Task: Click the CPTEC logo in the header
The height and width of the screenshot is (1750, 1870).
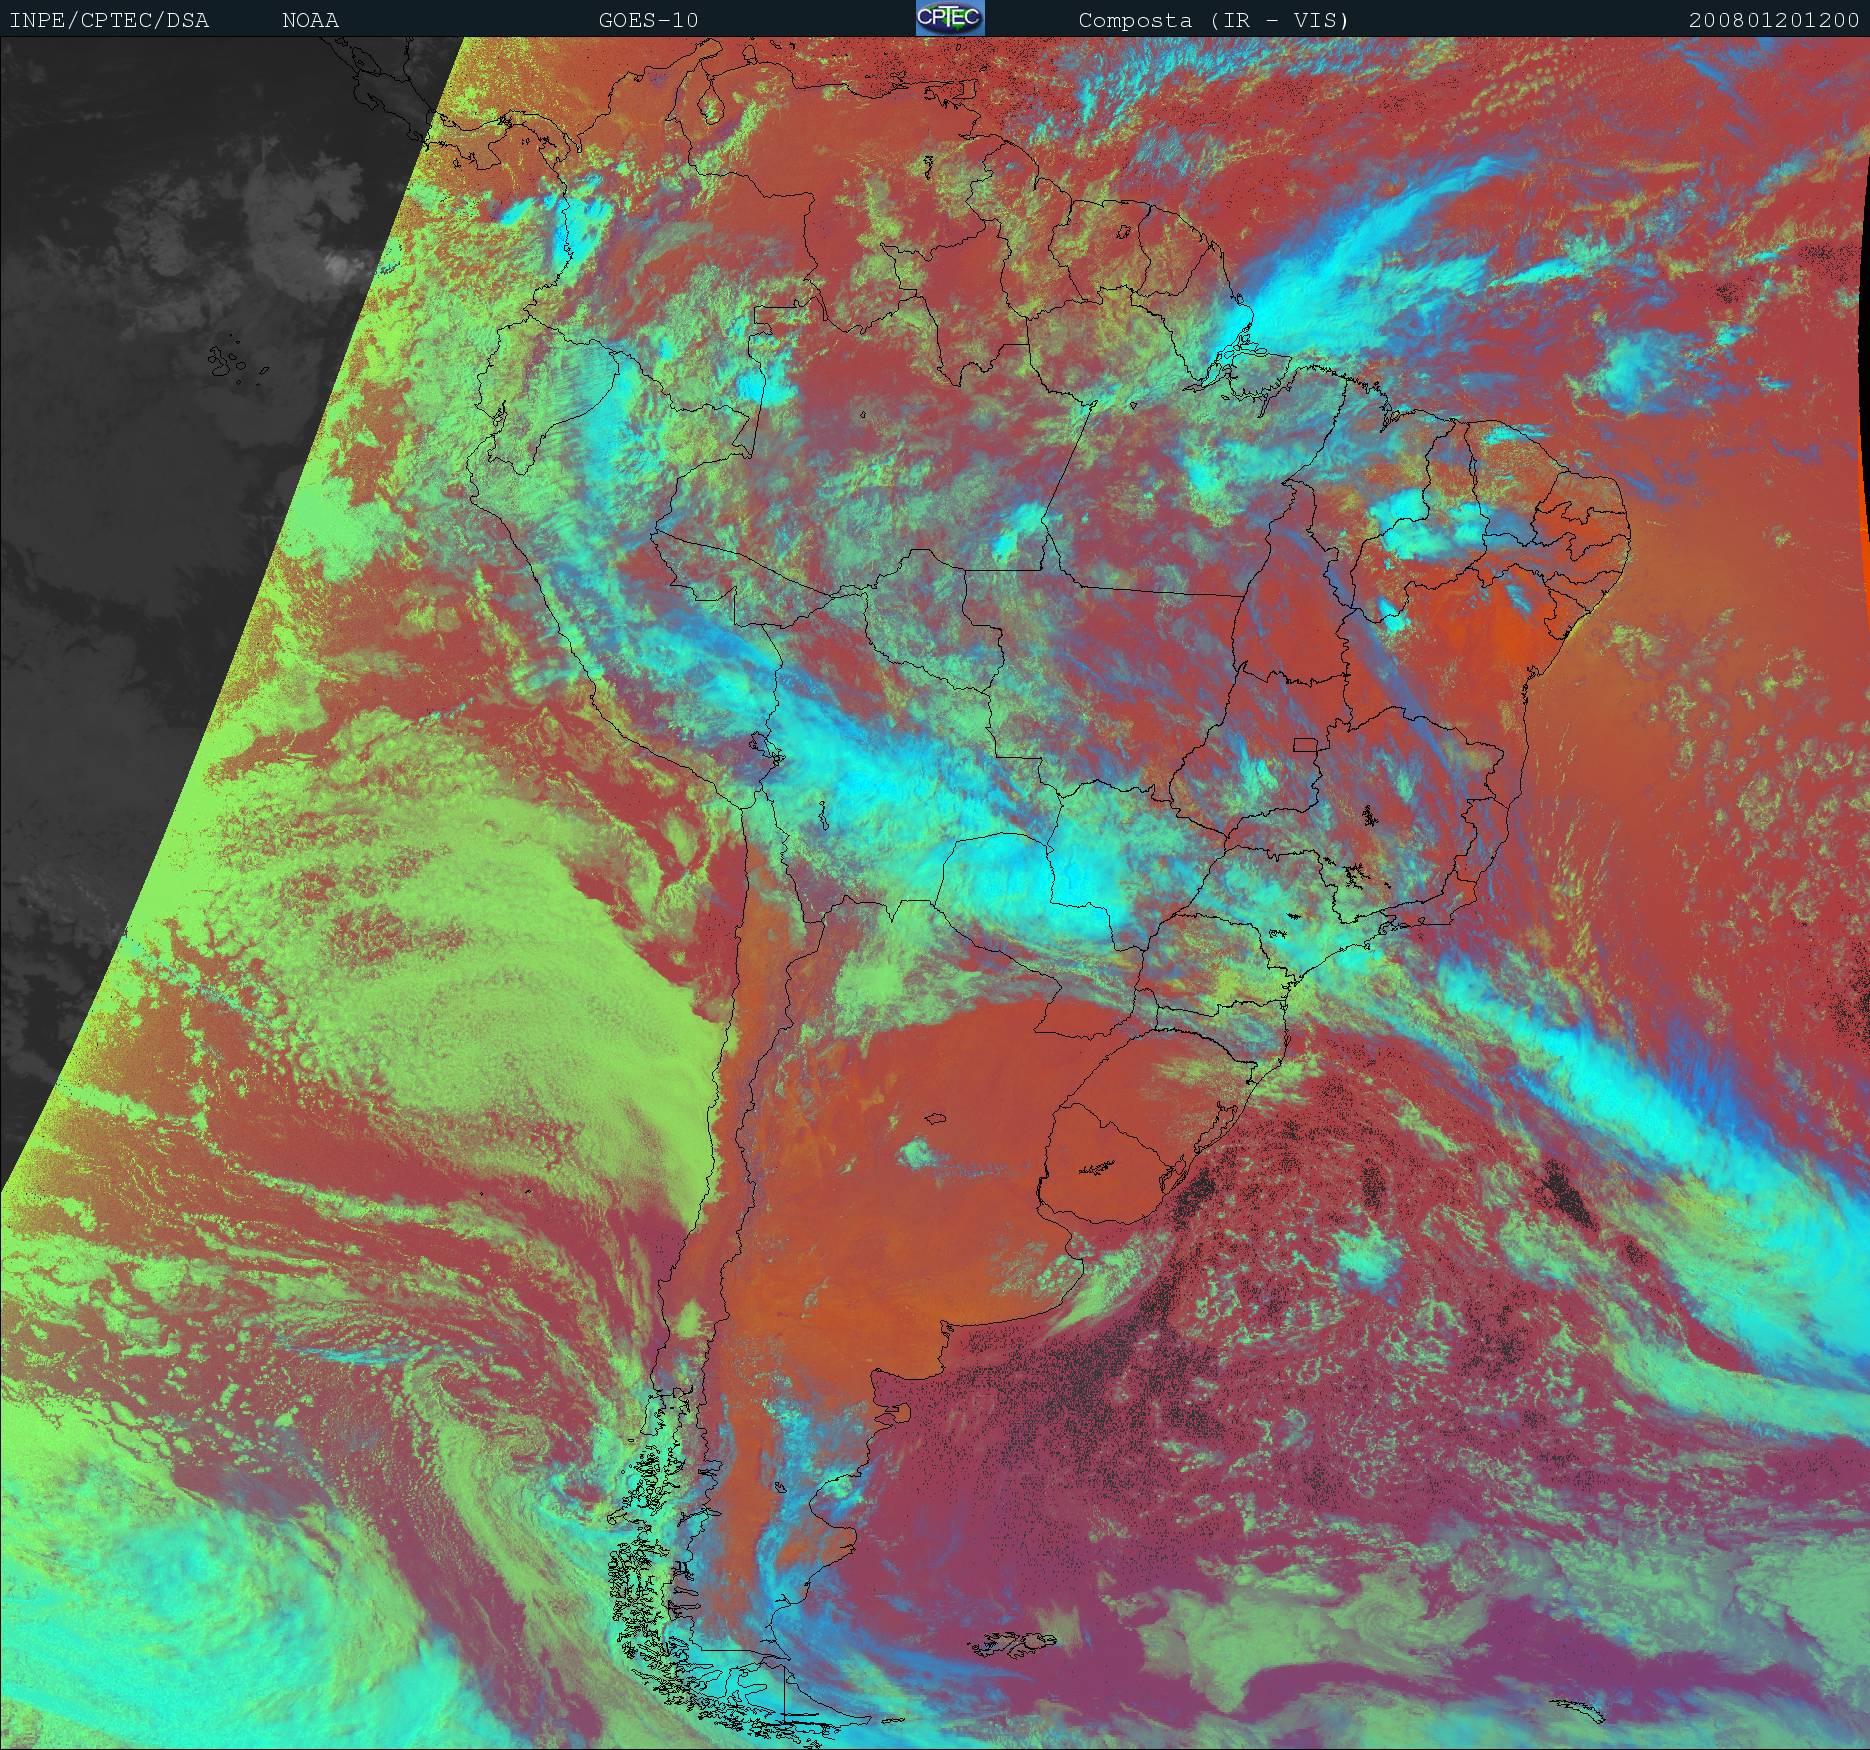Action: click(x=949, y=18)
